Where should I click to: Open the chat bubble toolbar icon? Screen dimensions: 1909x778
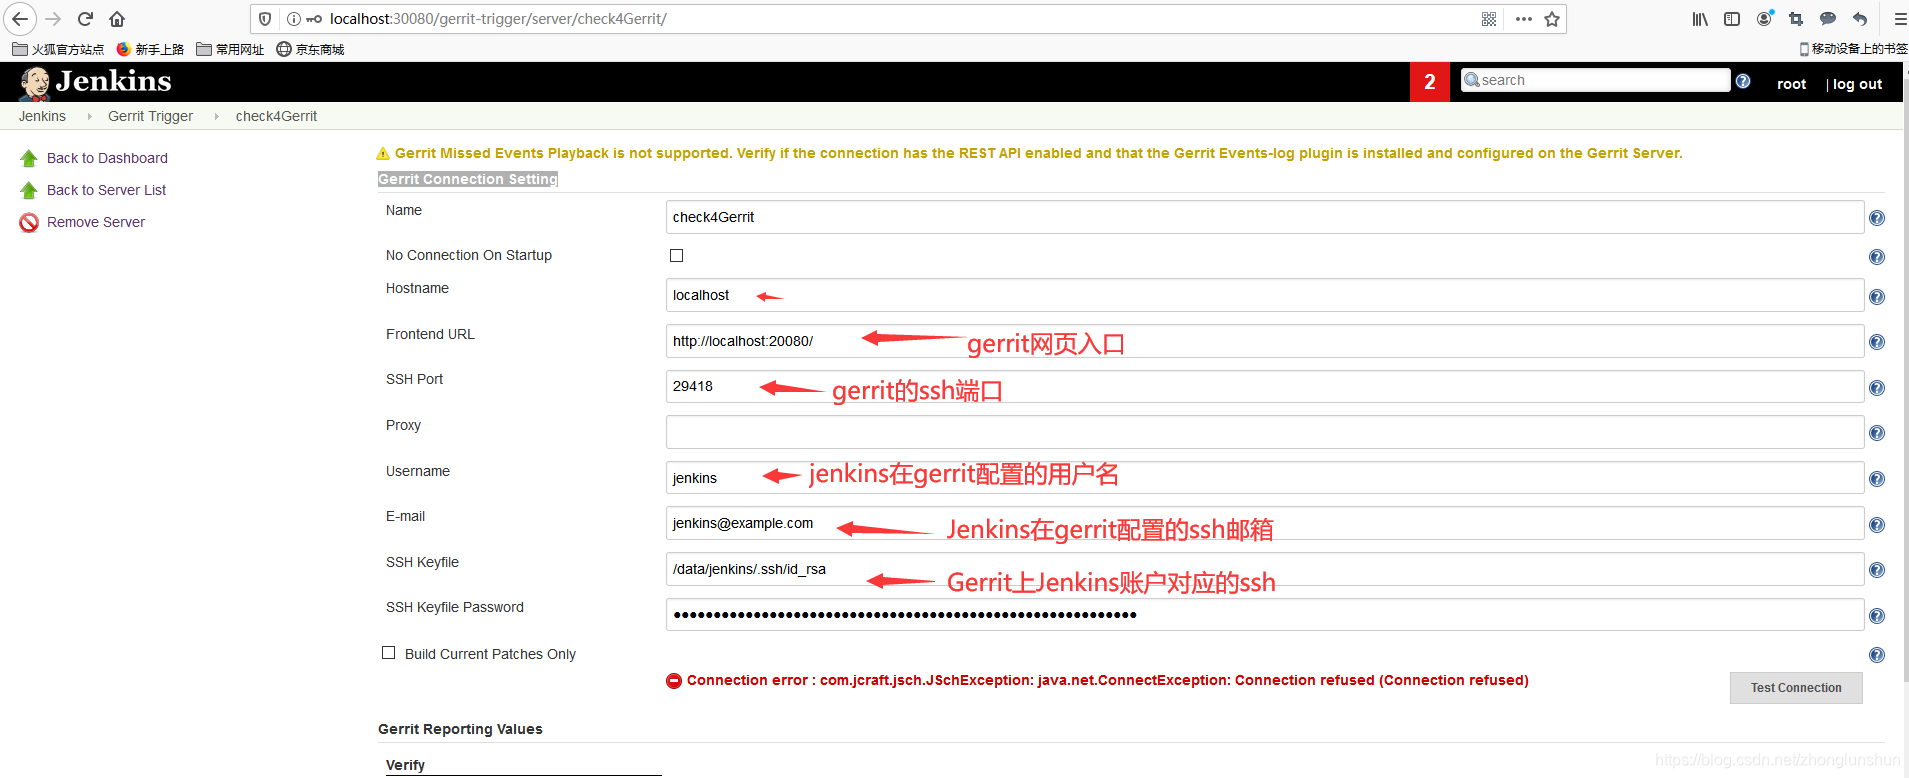pyautogui.click(x=1828, y=19)
